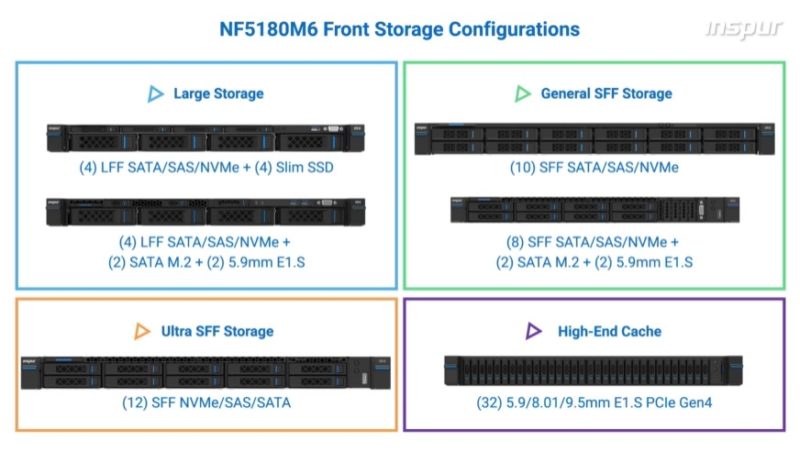Viewport: 800px width, 451px height.
Task: Click the second server image under Large Storage
Action: point(205,212)
